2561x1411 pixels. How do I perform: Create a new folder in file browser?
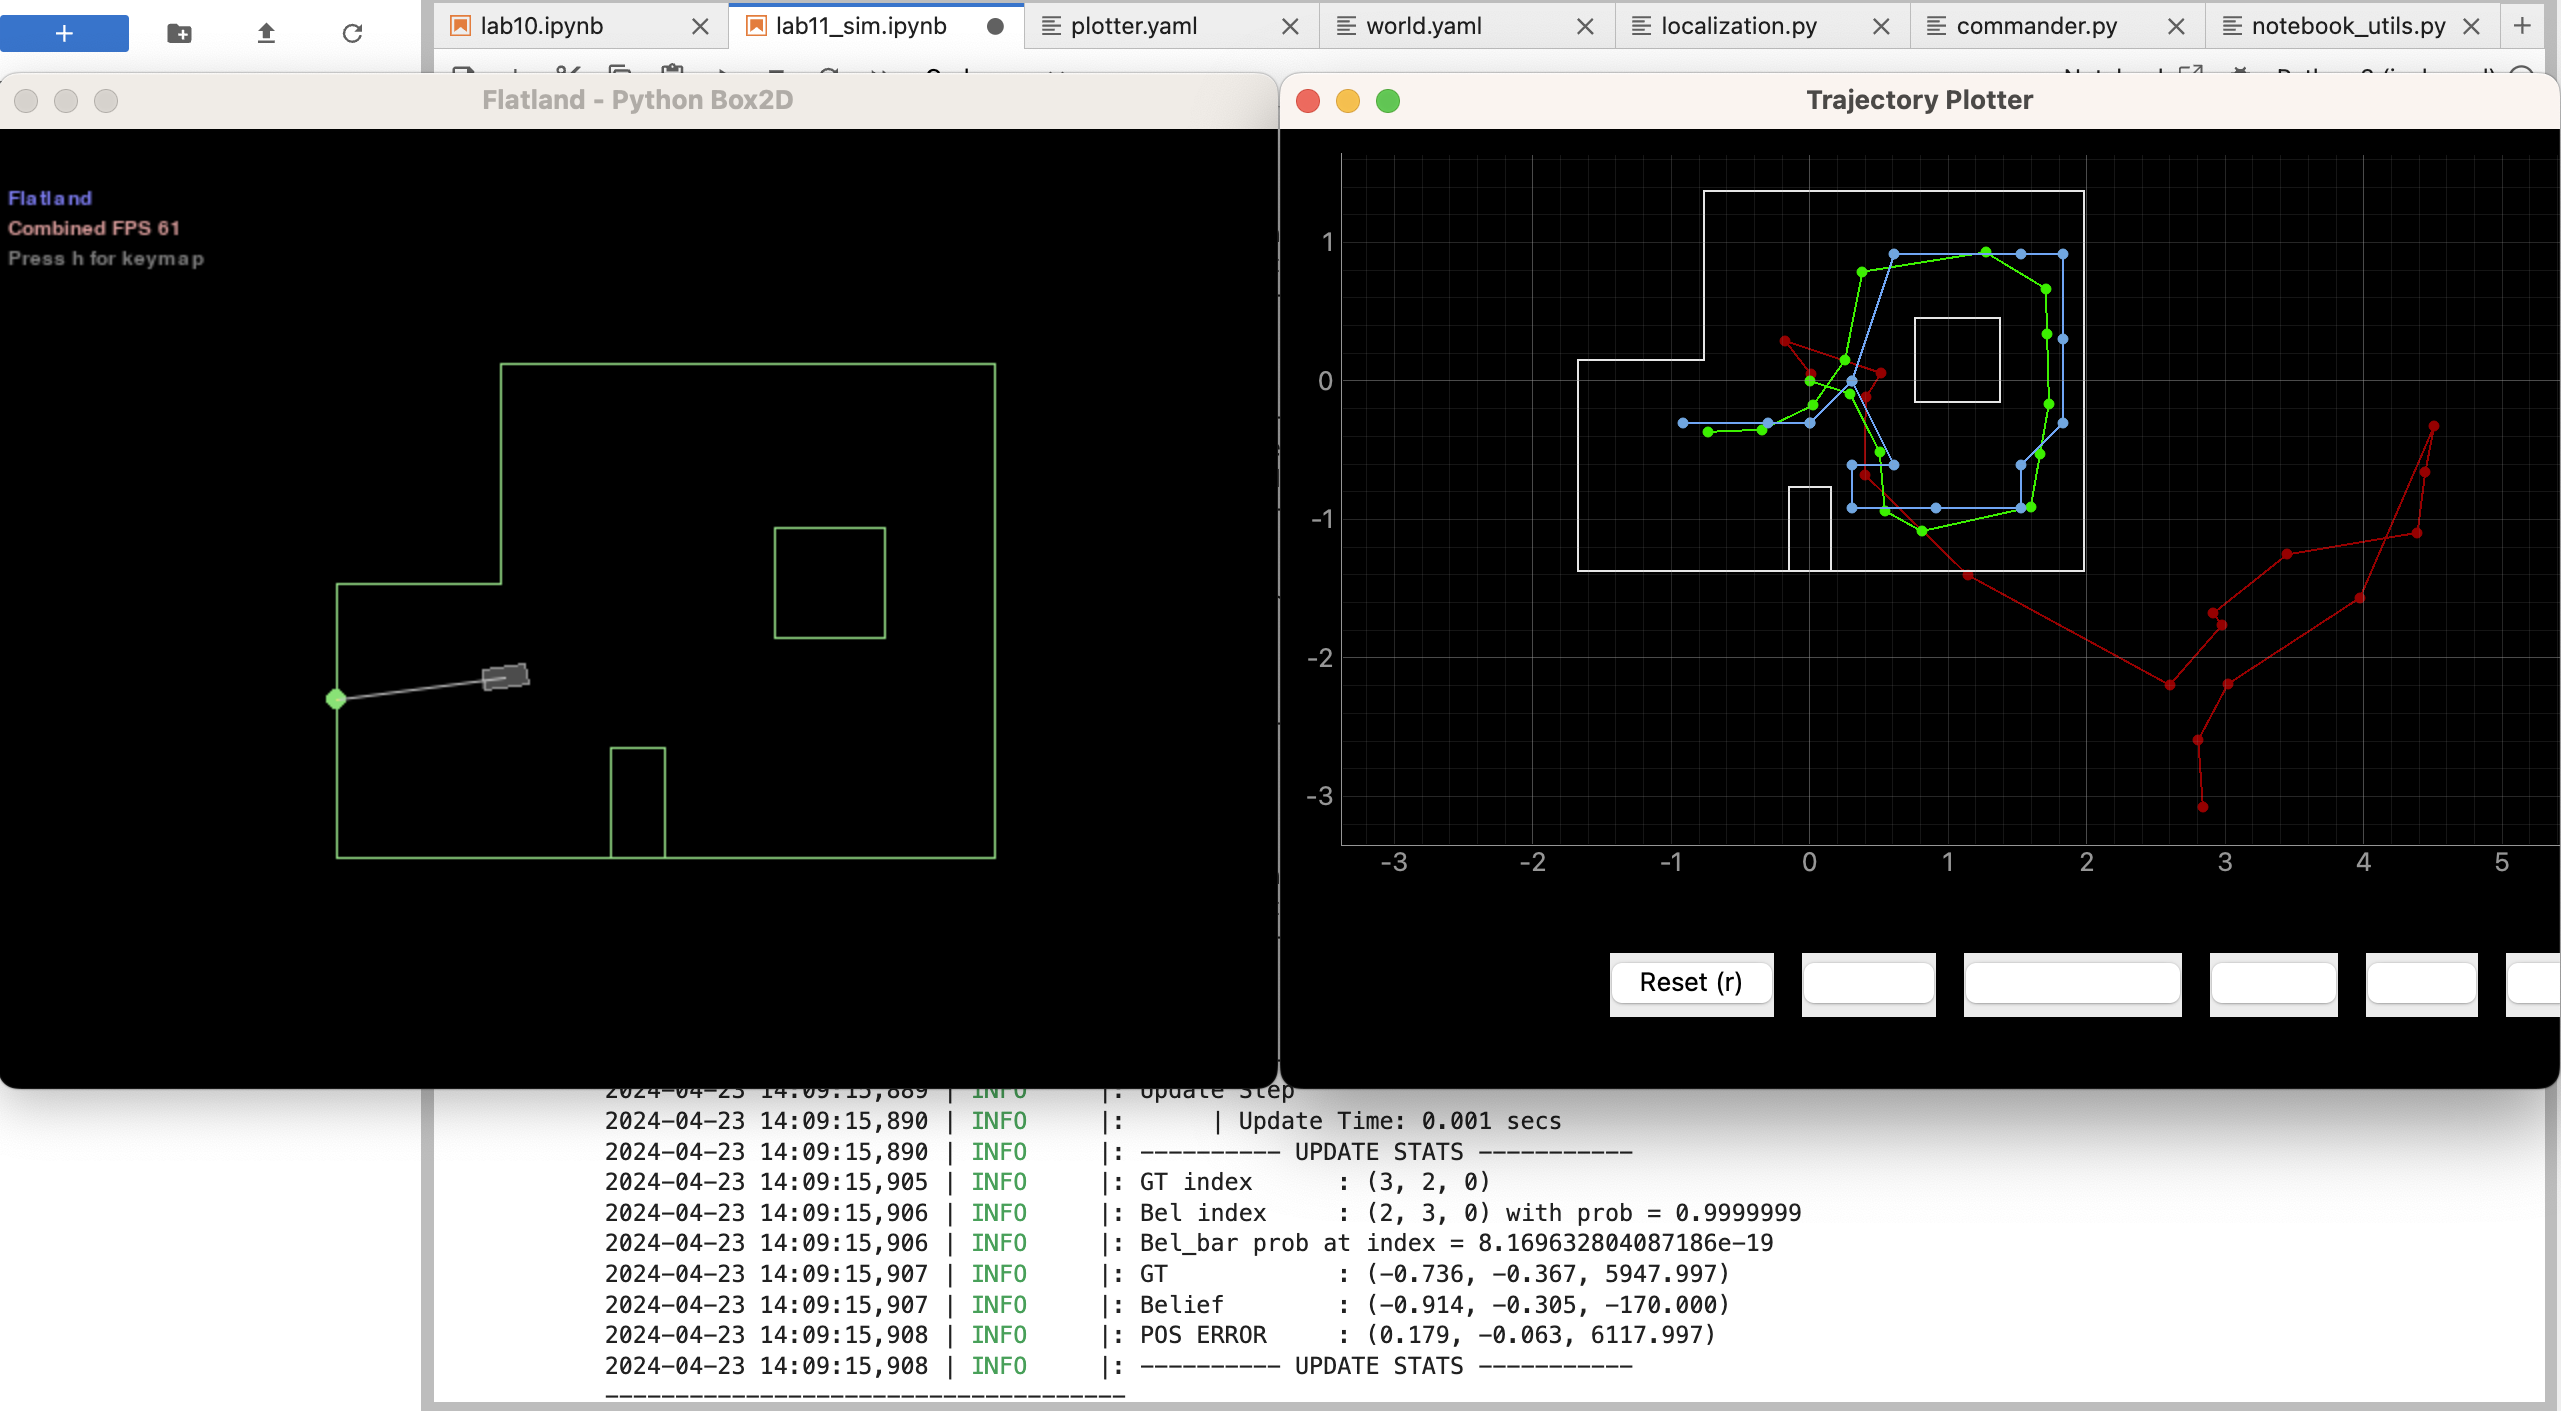click(179, 33)
